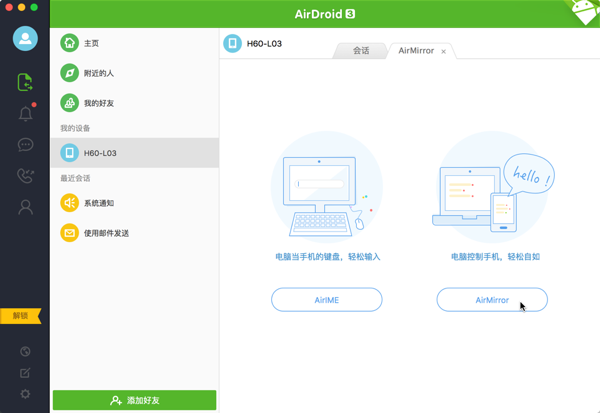
Task: Click the H60-L03 title in header
Action: 264,44
